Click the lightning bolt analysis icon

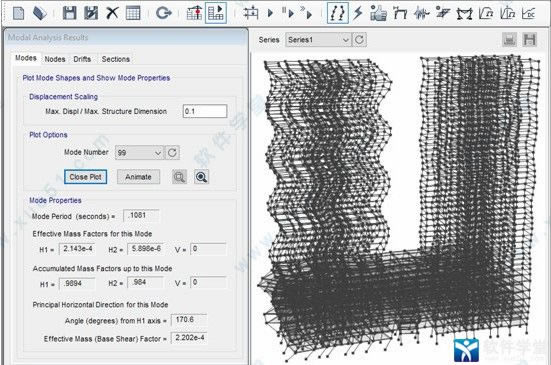click(358, 13)
